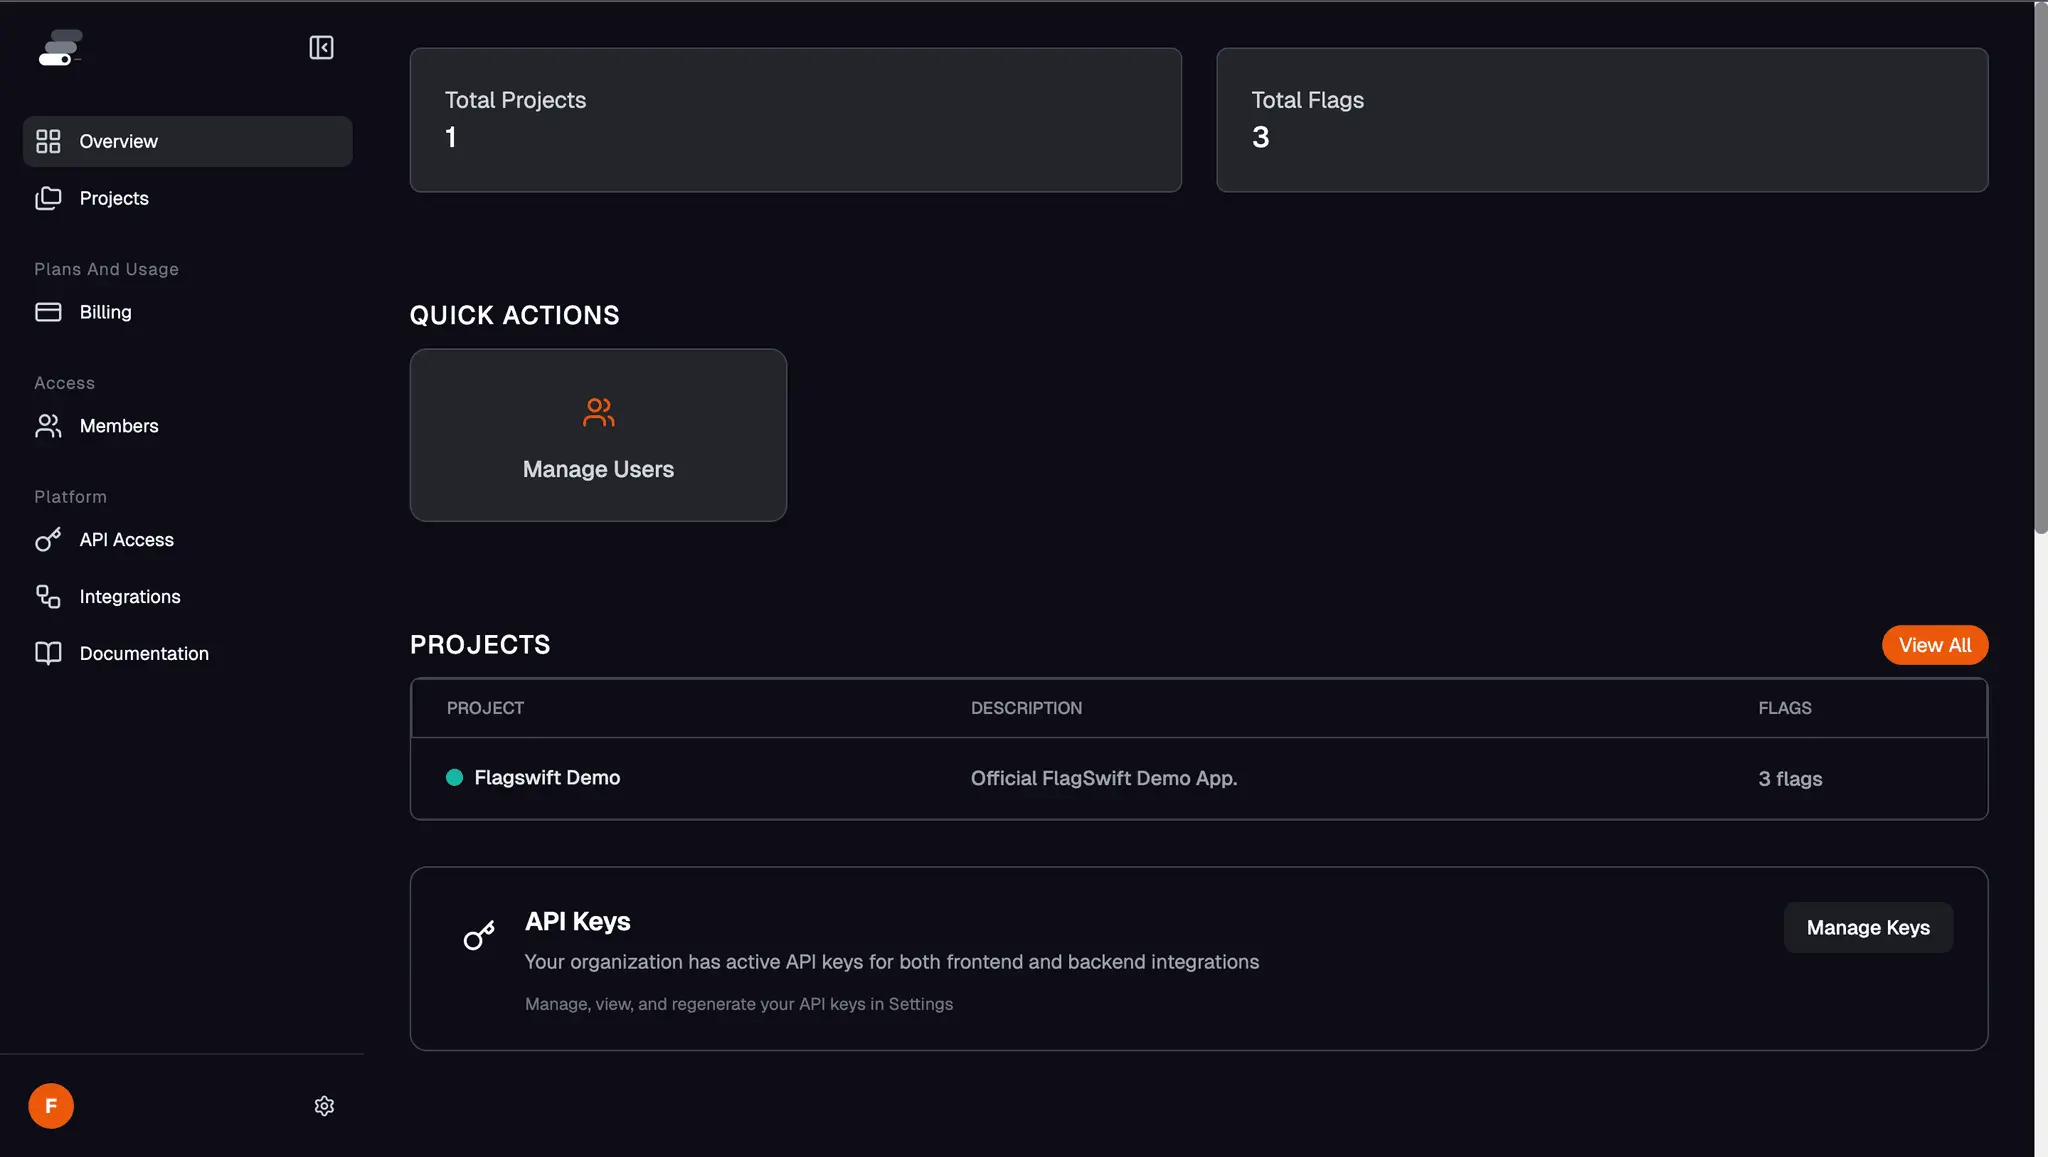Click the Manage Users quick action card
Viewport: 2048px width, 1157px height.
pyautogui.click(x=598, y=435)
